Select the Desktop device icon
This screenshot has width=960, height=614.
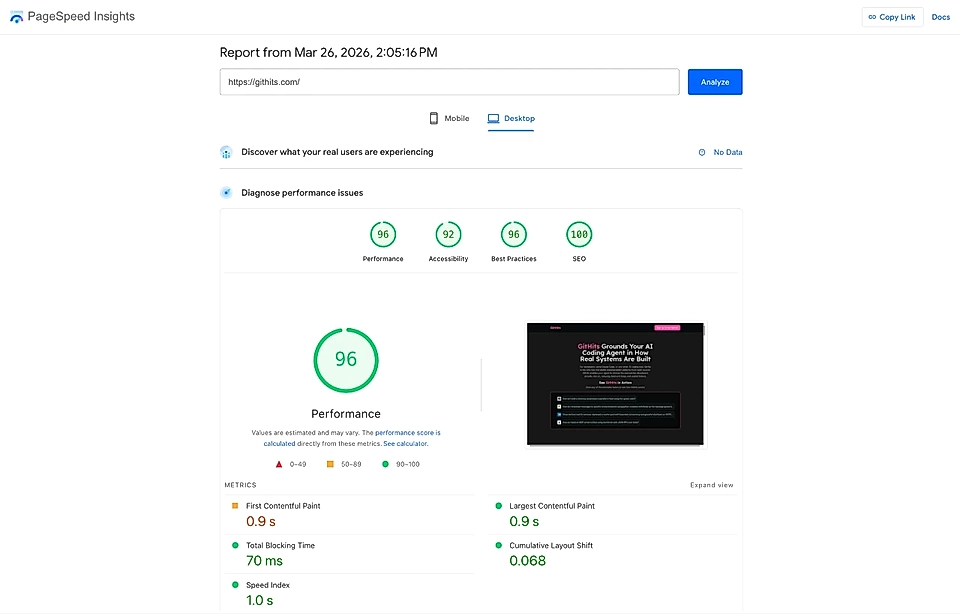[493, 118]
